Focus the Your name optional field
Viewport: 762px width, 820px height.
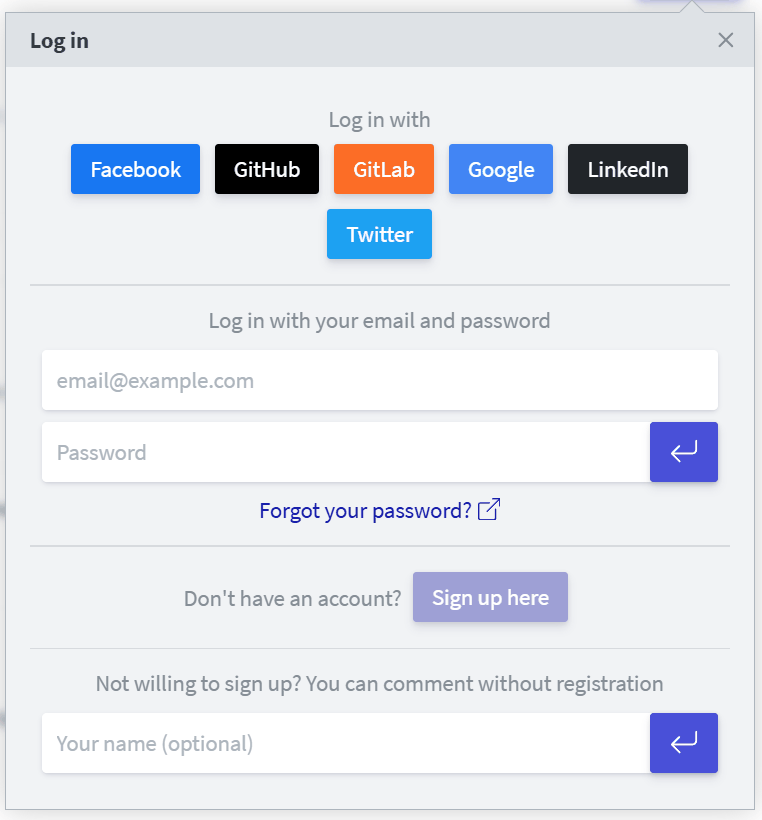346,743
